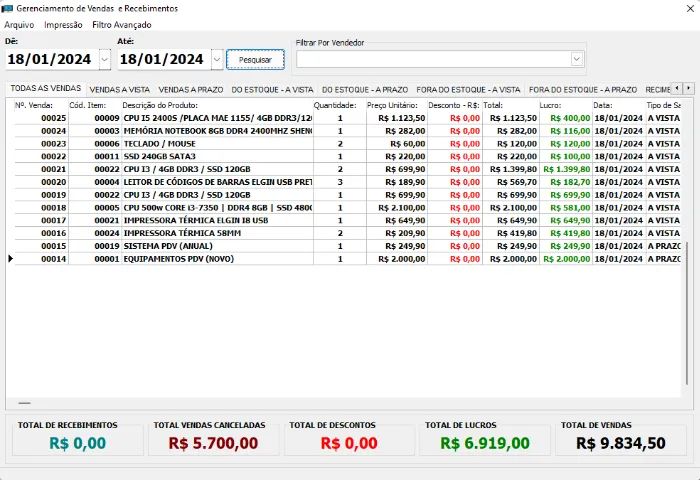Select sale number 00021 cell
Image resolution: width=700 pixels, height=480 pixels.
[x=42, y=170]
